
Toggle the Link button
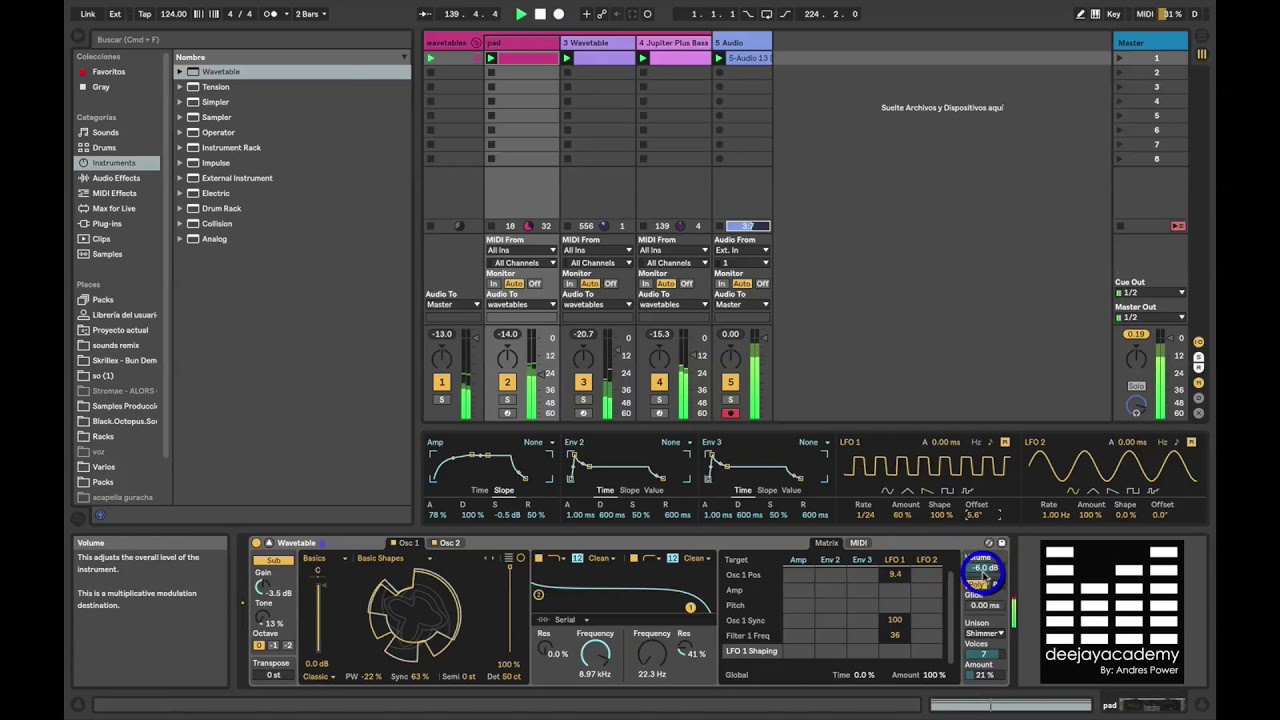[x=88, y=14]
